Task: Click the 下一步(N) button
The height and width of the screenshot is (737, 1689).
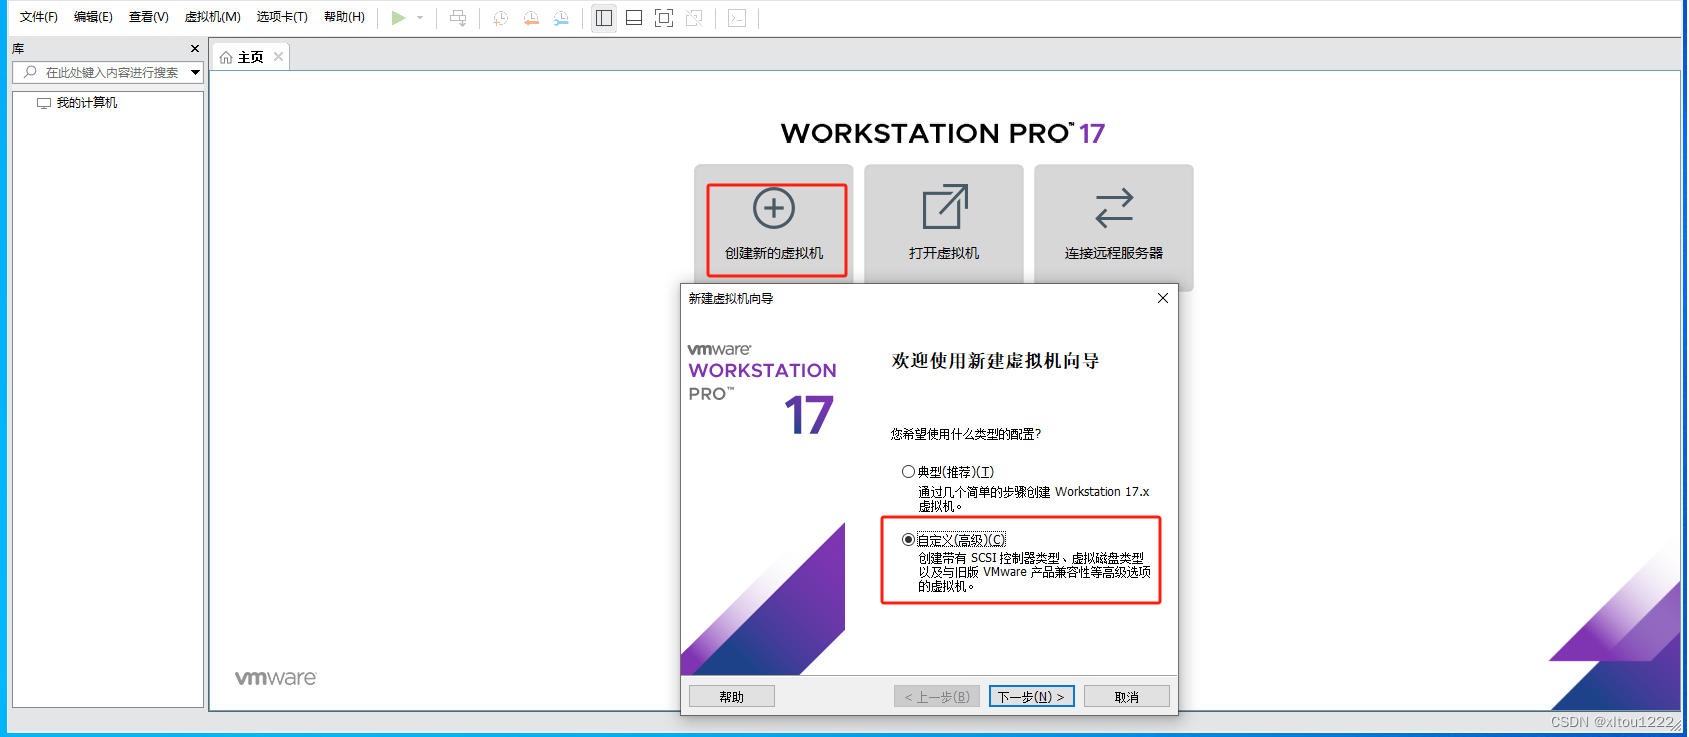Action: coord(1032,697)
